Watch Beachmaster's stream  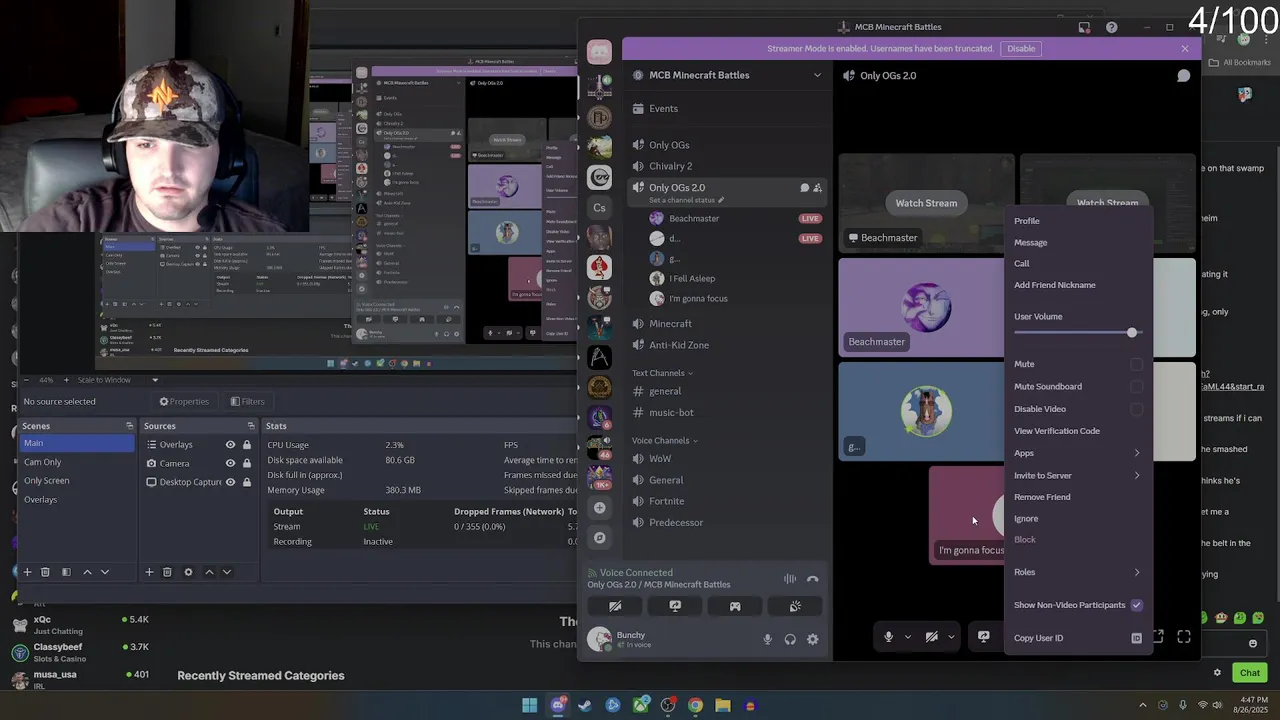(926, 203)
